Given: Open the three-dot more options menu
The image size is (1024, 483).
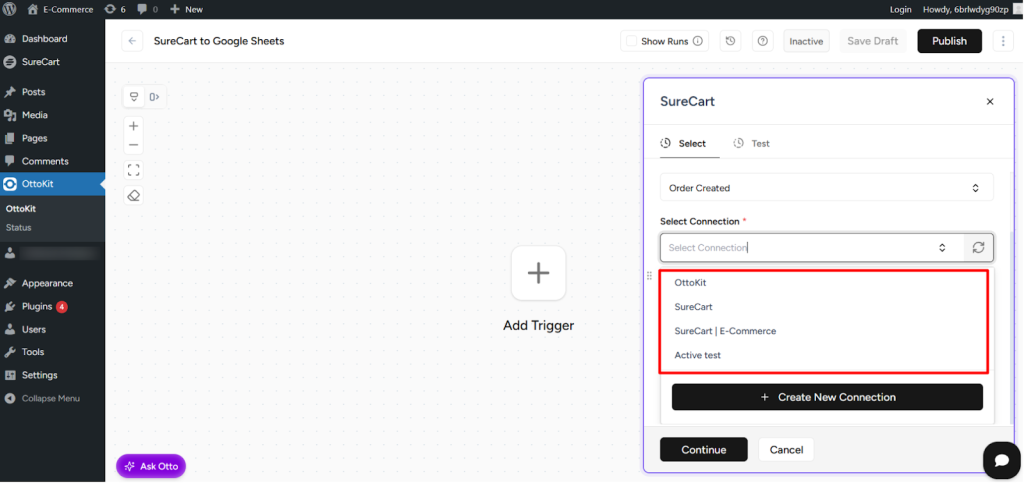Looking at the screenshot, I should coord(1001,41).
